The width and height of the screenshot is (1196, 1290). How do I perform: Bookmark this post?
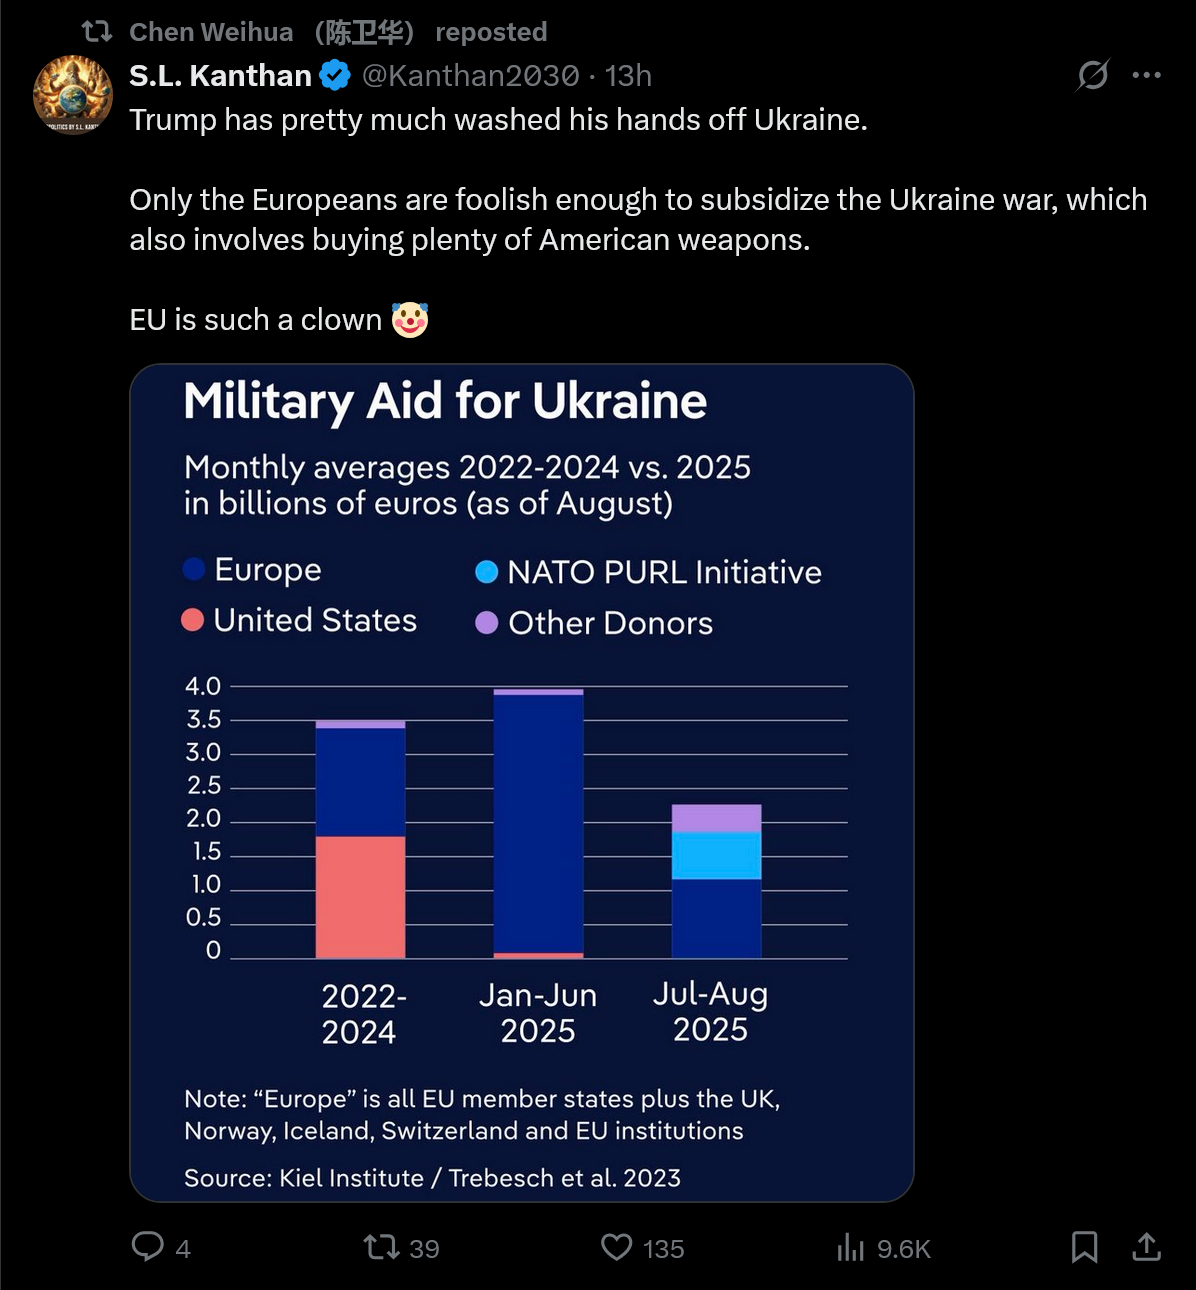click(x=1084, y=1247)
